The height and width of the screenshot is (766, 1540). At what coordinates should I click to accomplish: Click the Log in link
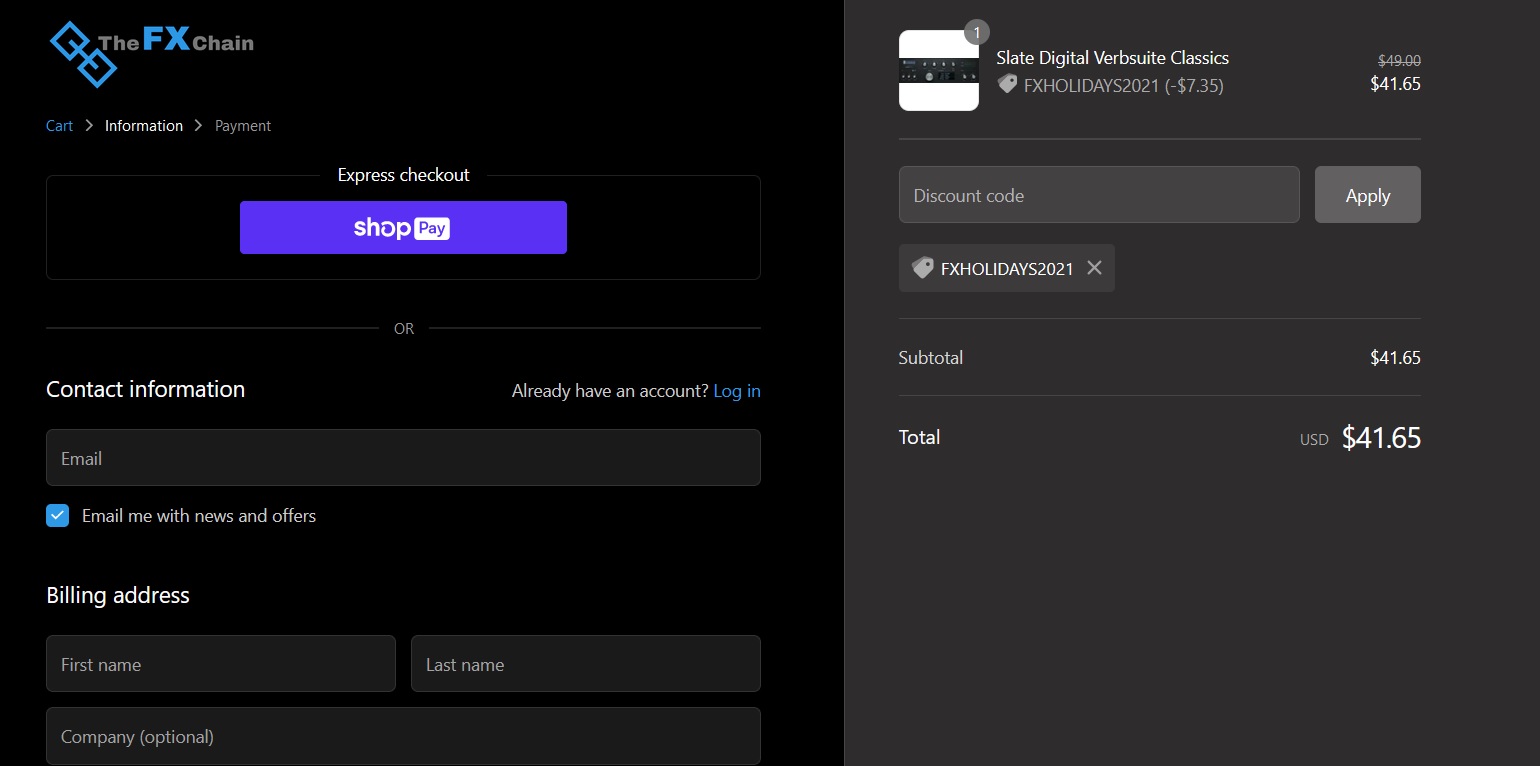(737, 391)
